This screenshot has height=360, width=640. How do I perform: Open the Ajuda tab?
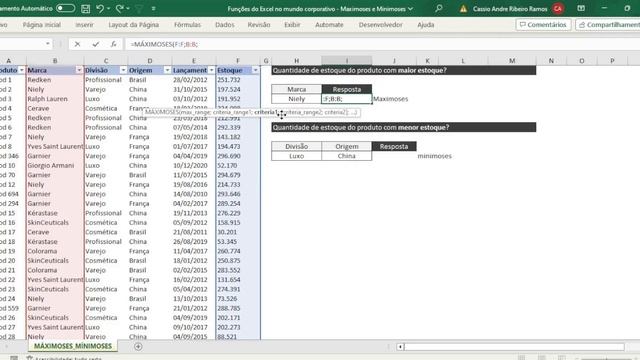[426, 25]
